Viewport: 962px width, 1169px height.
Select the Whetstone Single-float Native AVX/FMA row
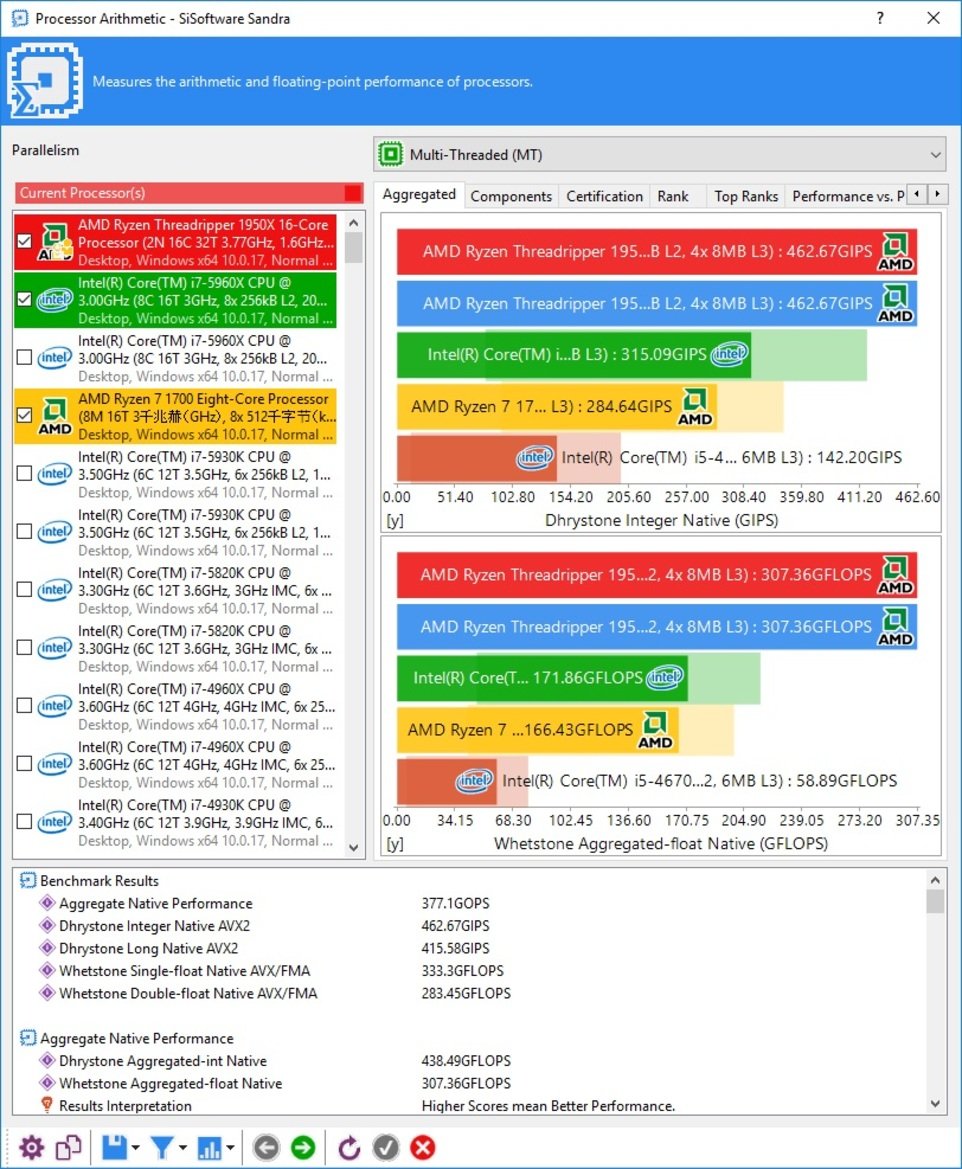coord(470,971)
